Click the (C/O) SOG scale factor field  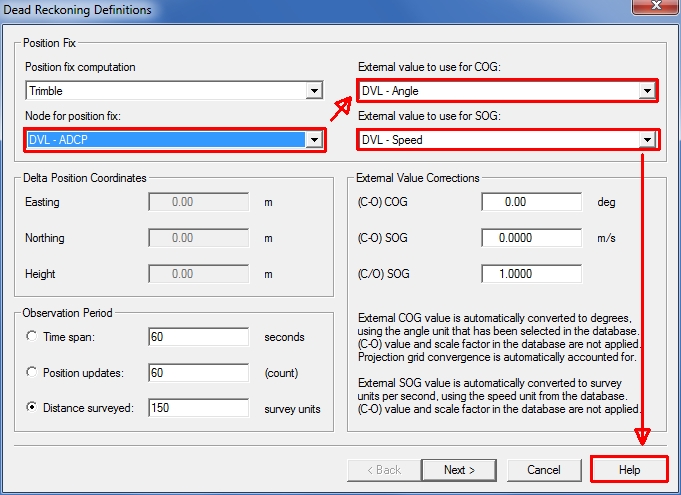532,274
